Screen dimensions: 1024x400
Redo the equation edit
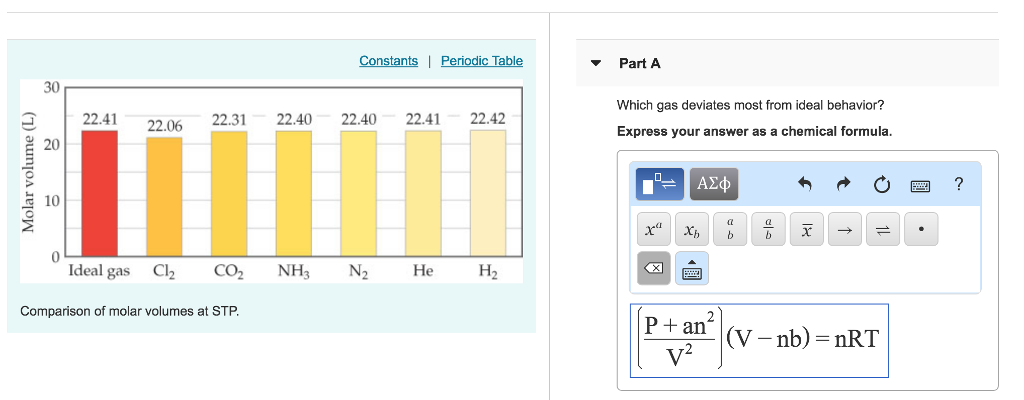(842, 184)
